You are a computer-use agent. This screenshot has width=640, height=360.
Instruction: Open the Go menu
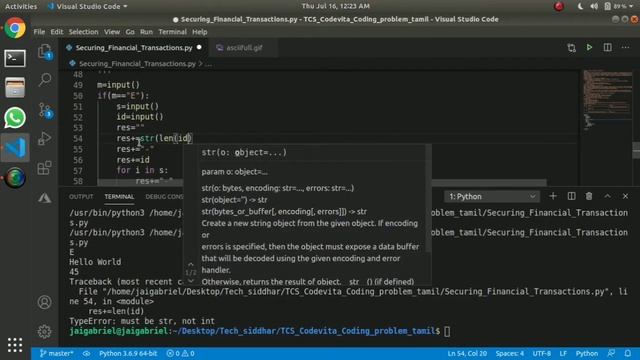tap(130, 32)
